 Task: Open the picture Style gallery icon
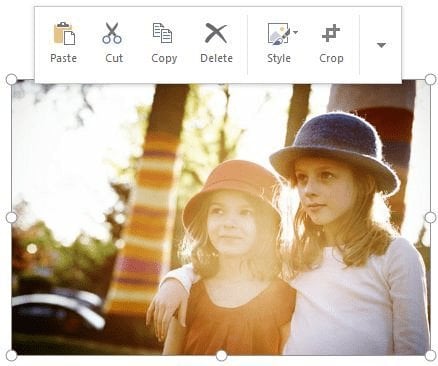coord(278,34)
